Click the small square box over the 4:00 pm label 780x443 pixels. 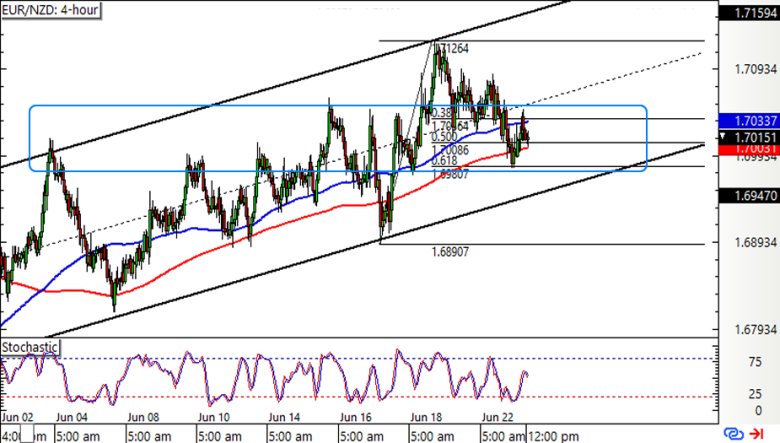27,433
